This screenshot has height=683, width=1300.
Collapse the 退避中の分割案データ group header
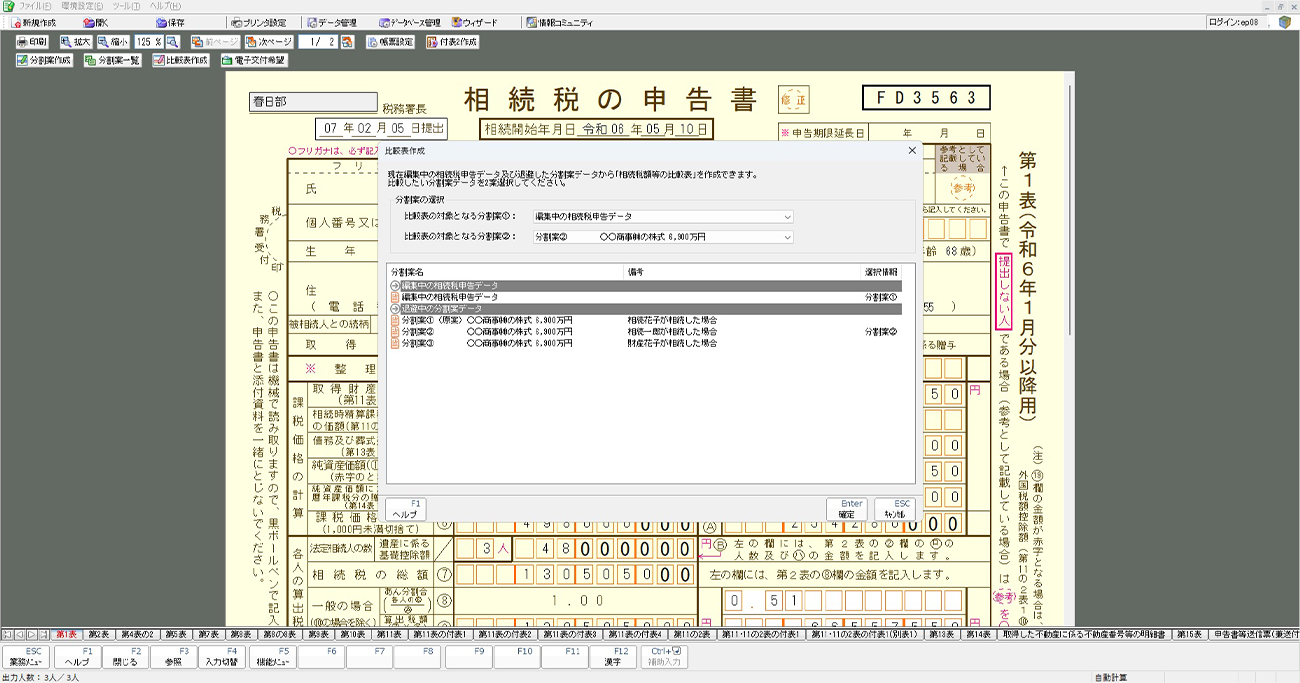tap(395, 309)
